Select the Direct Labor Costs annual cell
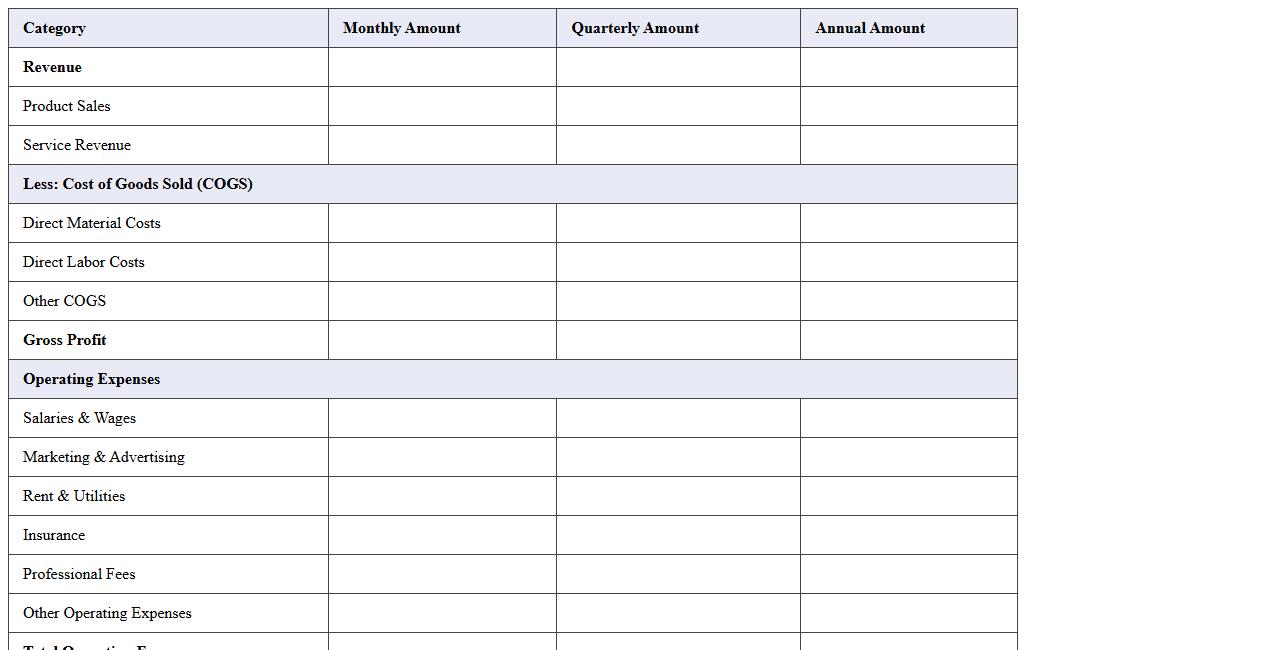The width and height of the screenshot is (1278, 650). tap(908, 262)
